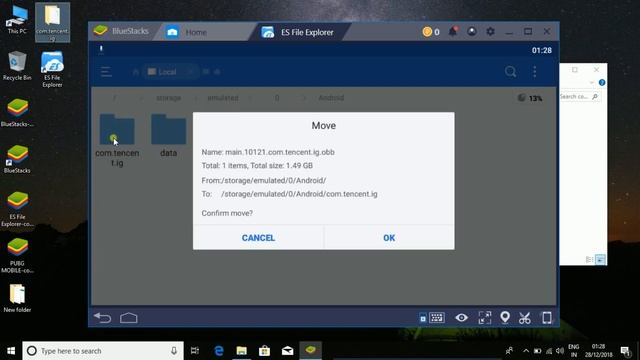Open the ENG IN language indicator
Viewport: 640px width, 360px height.
(x=574, y=351)
